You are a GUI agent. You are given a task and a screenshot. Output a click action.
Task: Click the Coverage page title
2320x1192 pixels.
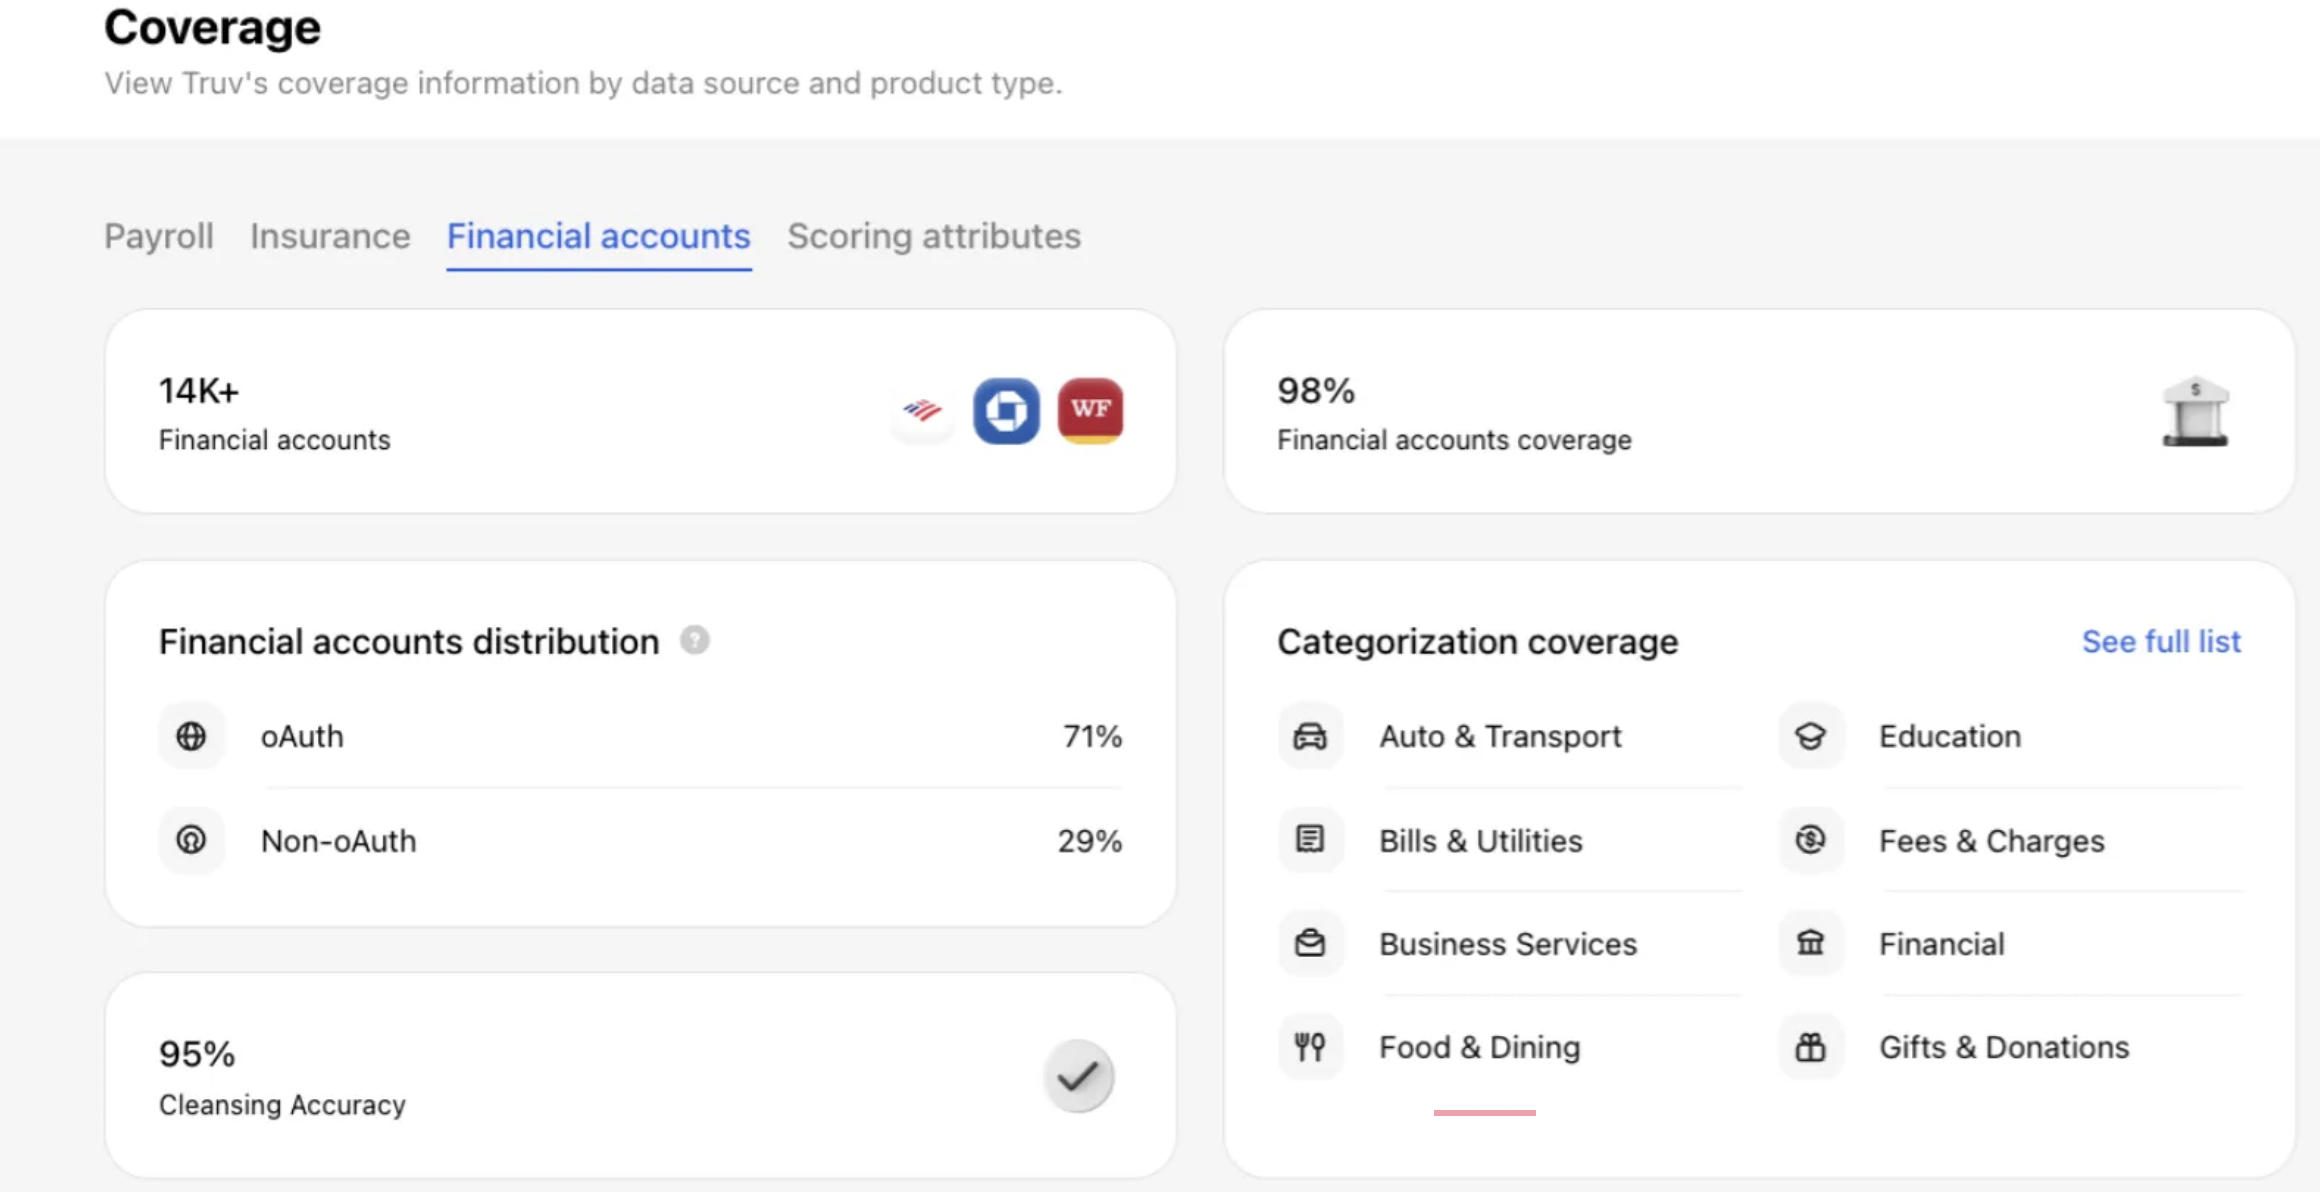212,27
